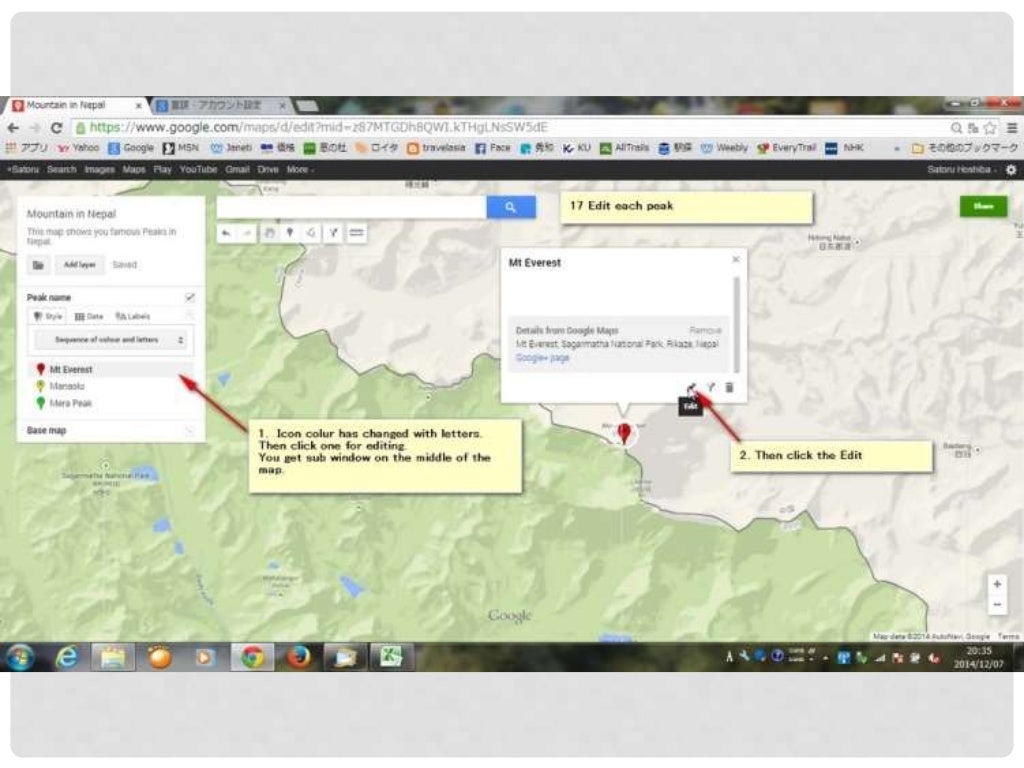Image resolution: width=1024 pixels, height=768 pixels.
Task: Open the Google bar settings gear
Action: [1011, 169]
